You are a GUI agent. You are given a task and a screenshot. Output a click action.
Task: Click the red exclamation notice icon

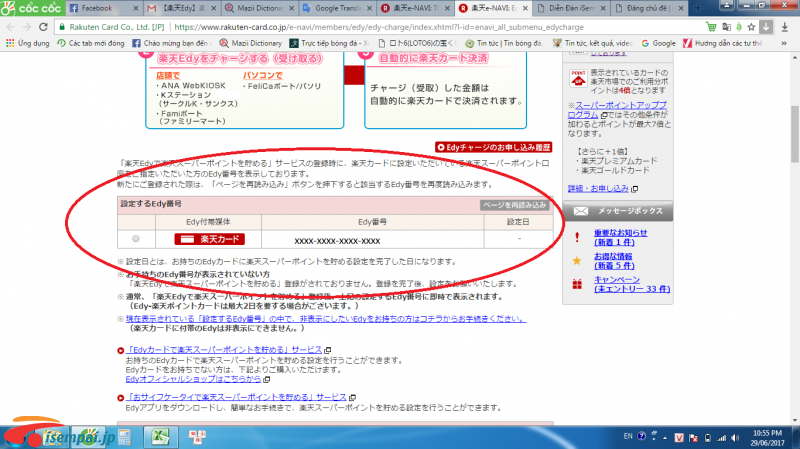coord(577,237)
